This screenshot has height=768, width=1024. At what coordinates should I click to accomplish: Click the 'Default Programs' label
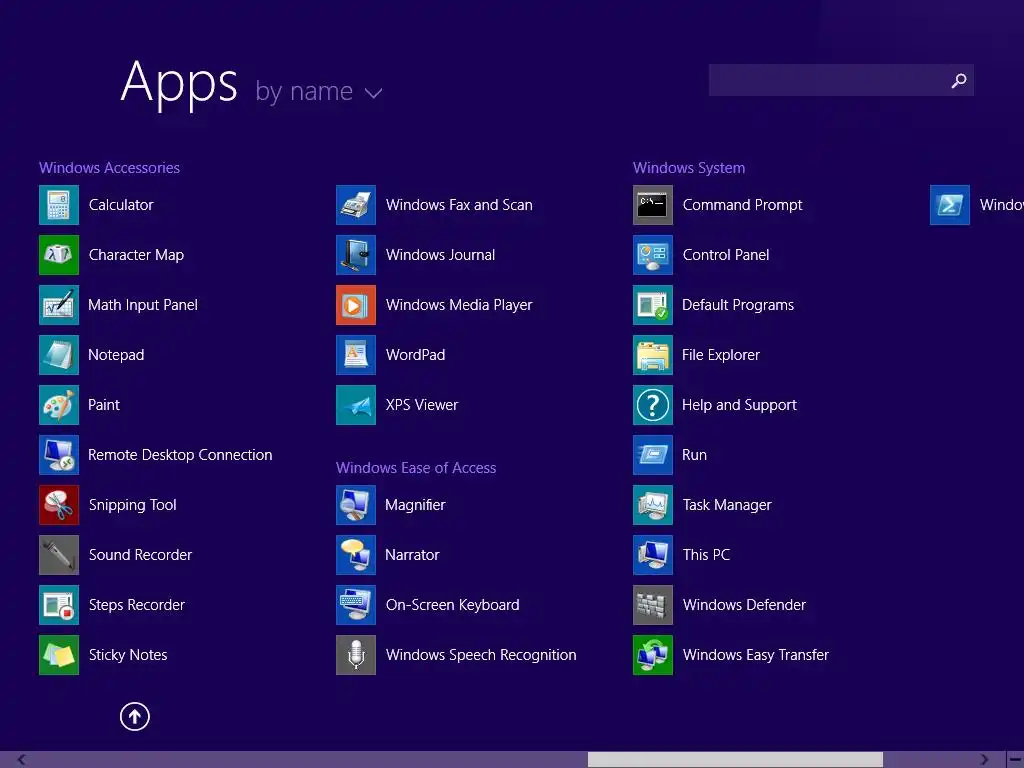pos(738,305)
